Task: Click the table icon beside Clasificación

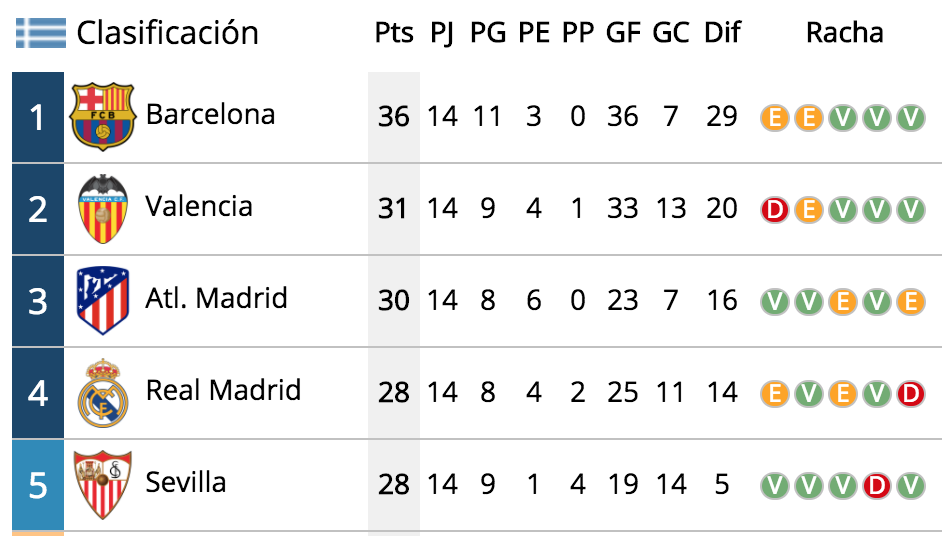Action: (41, 33)
